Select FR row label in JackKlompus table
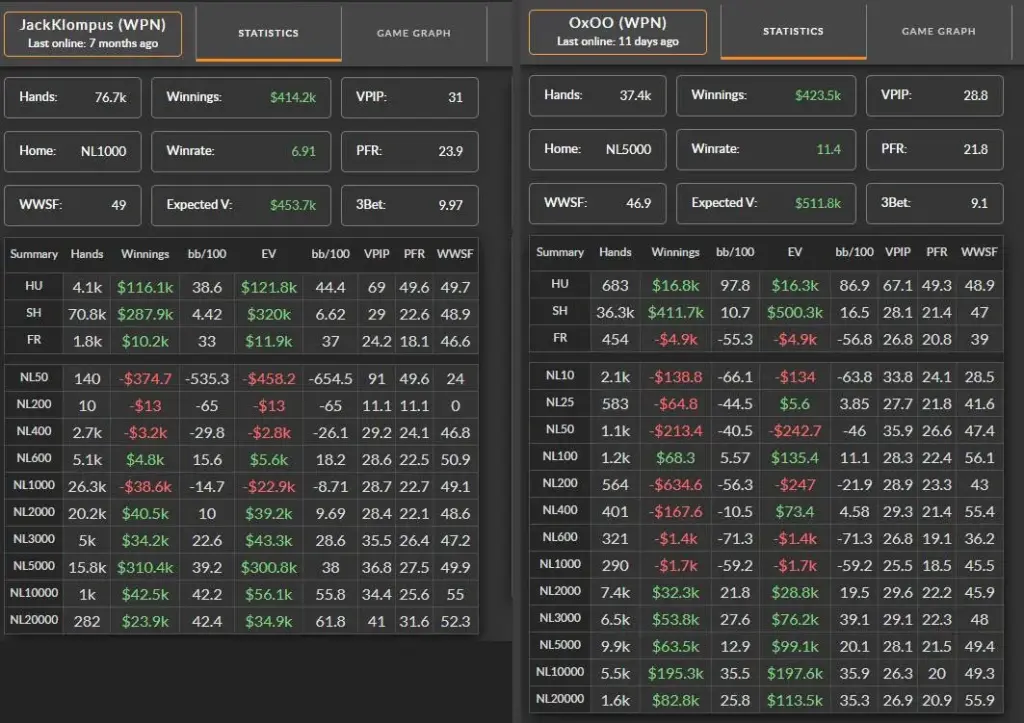Viewport: 1024px width, 723px height. tap(34, 340)
